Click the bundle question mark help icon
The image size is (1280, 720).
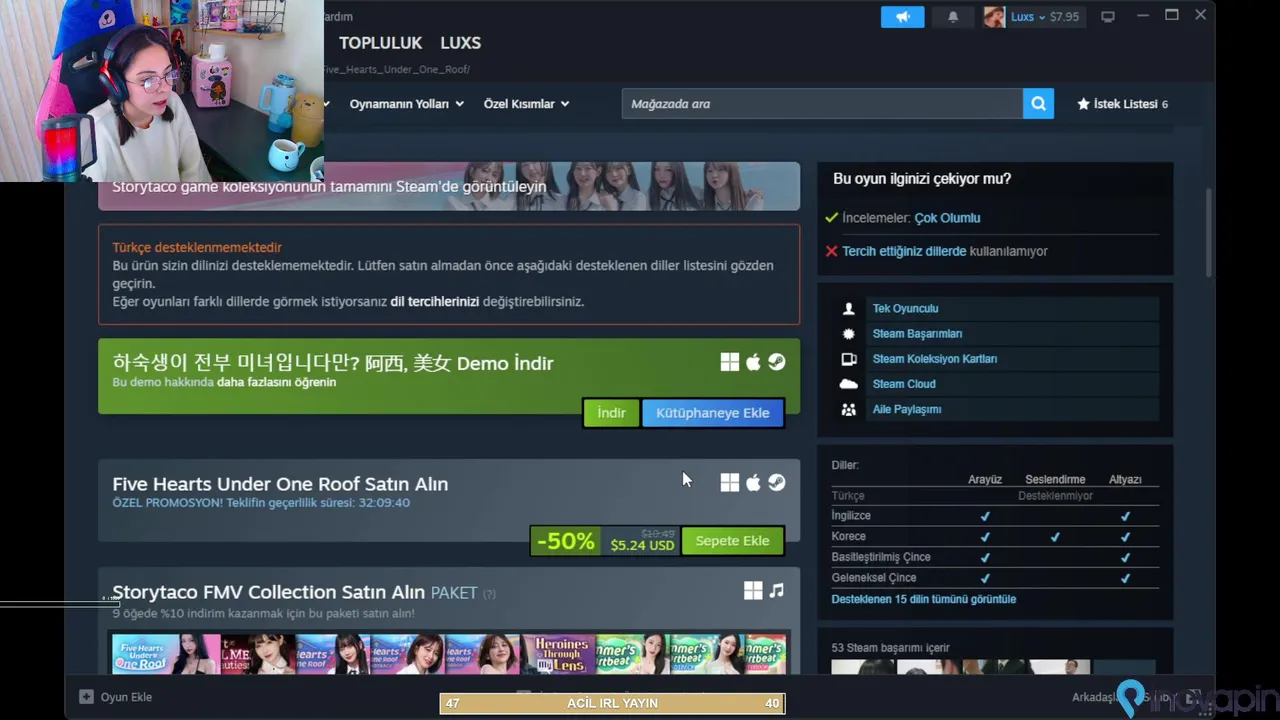click(489, 594)
